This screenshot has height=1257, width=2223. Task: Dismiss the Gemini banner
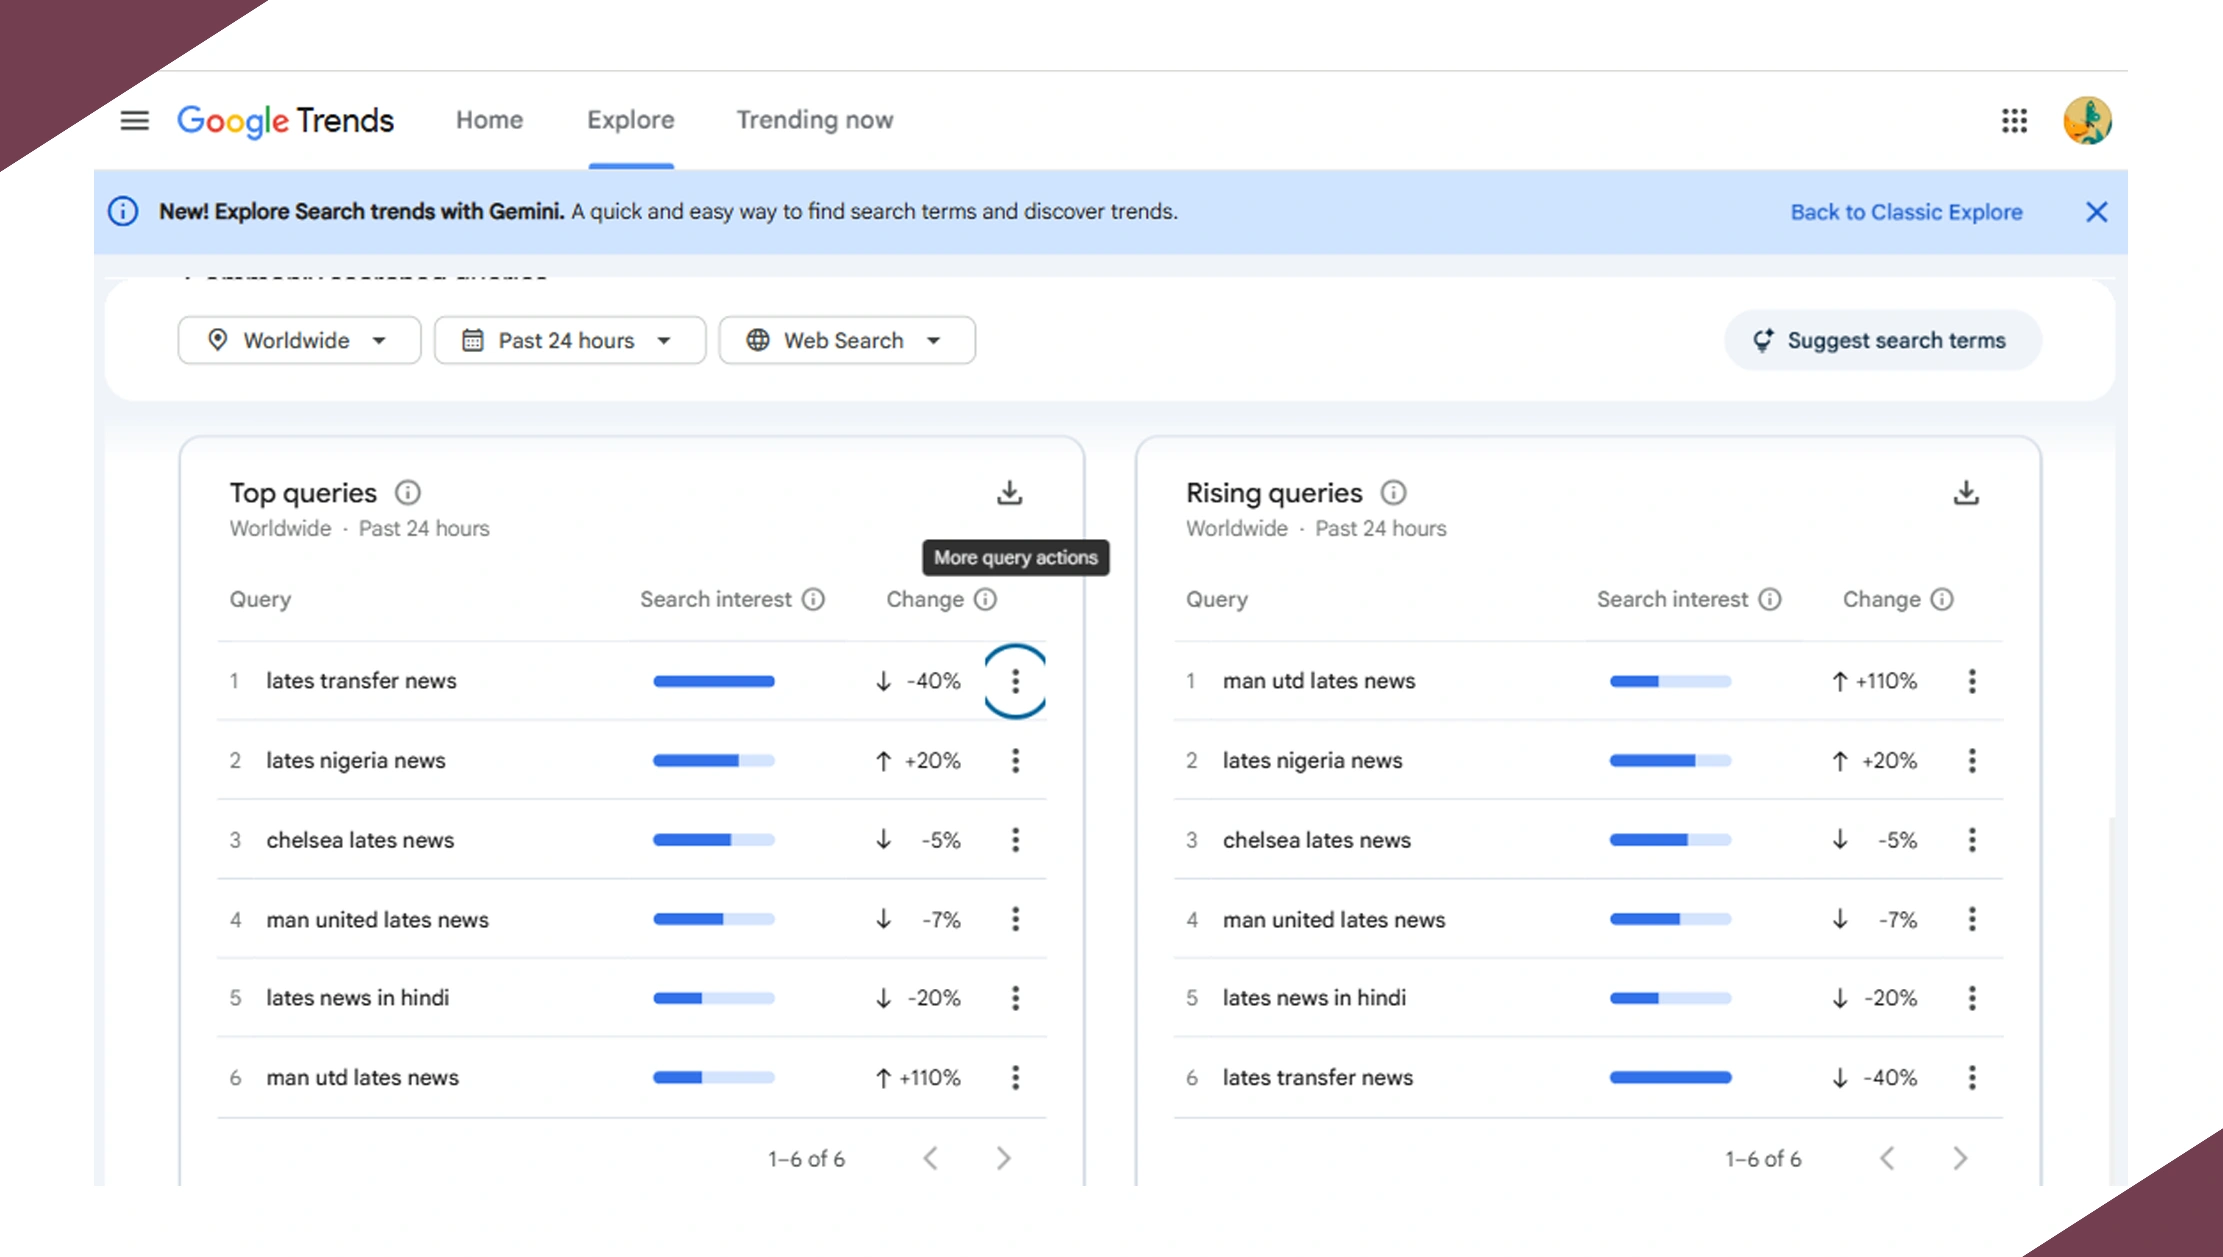click(2097, 212)
